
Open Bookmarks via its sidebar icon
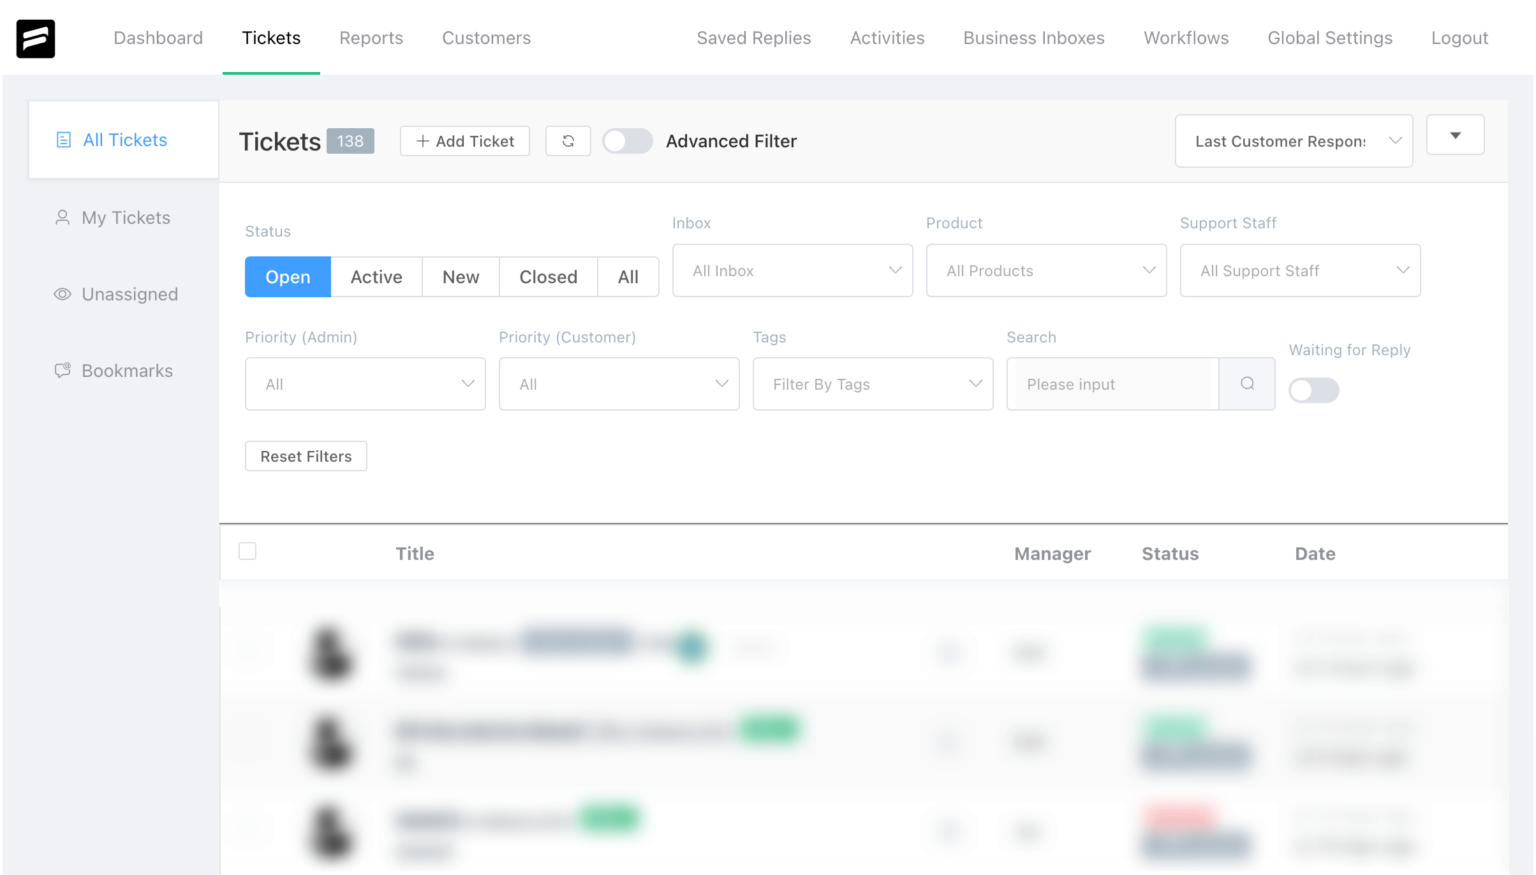(62, 370)
